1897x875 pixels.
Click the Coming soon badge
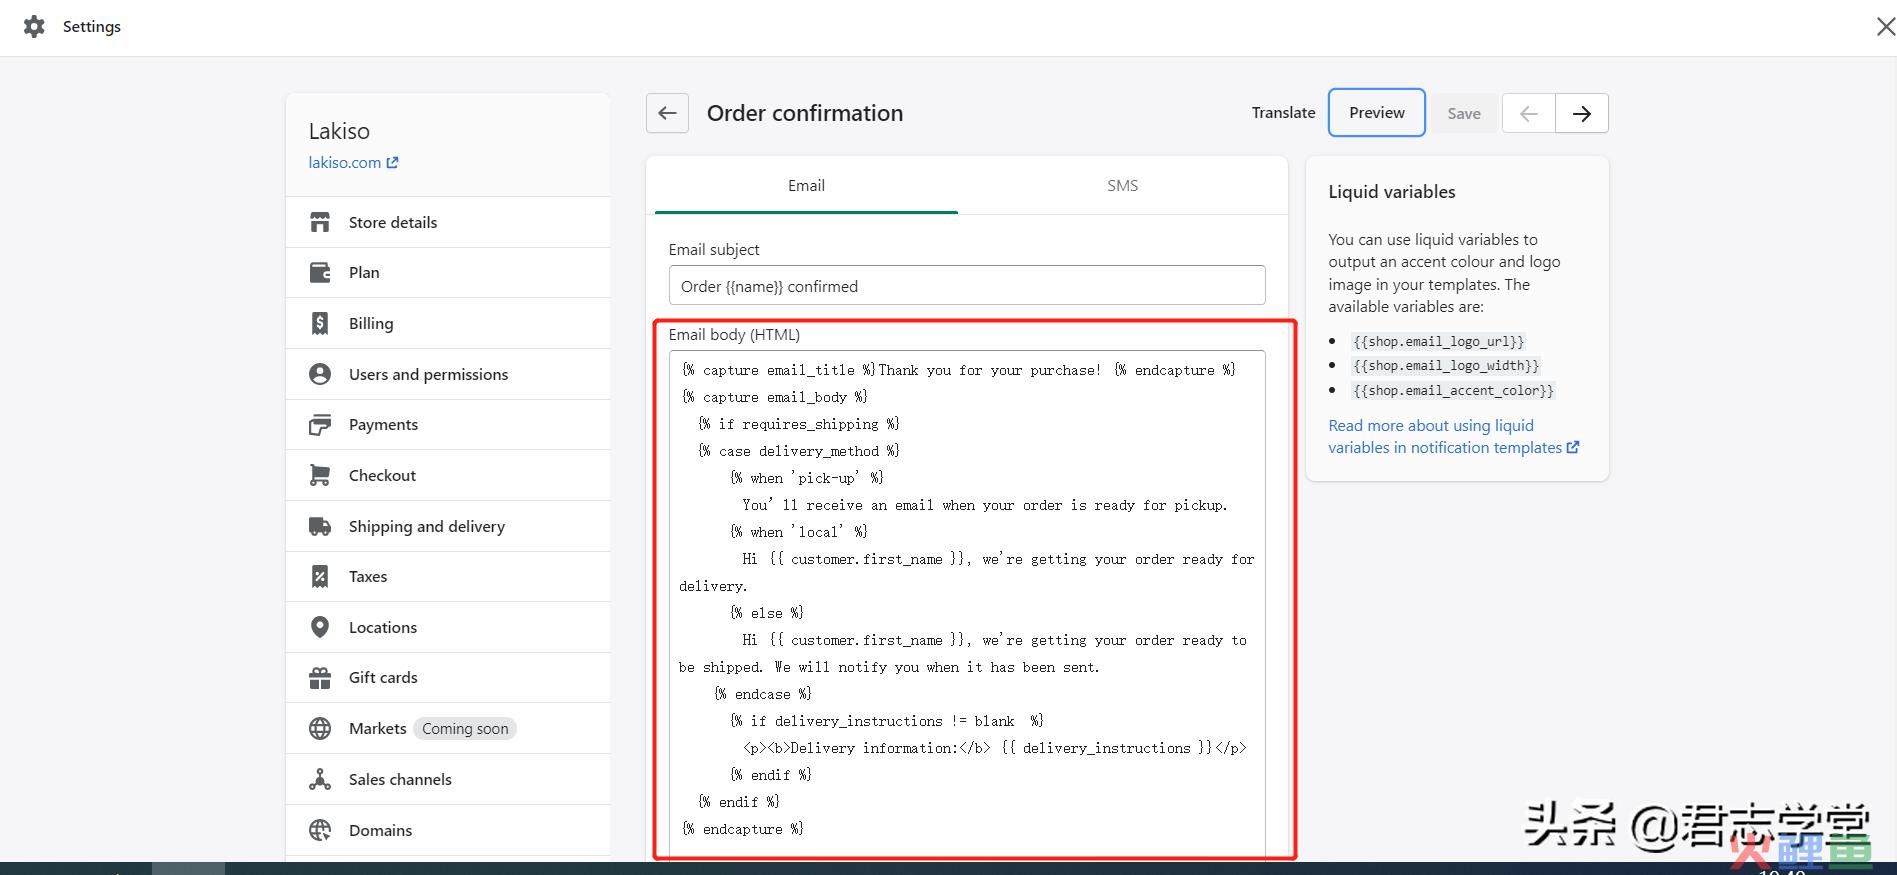(465, 729)
